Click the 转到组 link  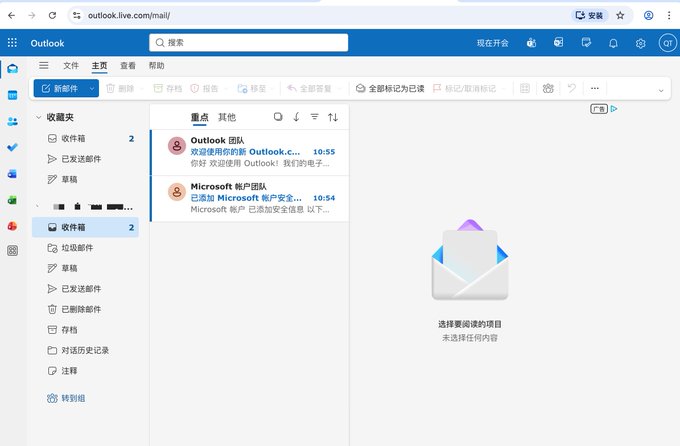66,398
